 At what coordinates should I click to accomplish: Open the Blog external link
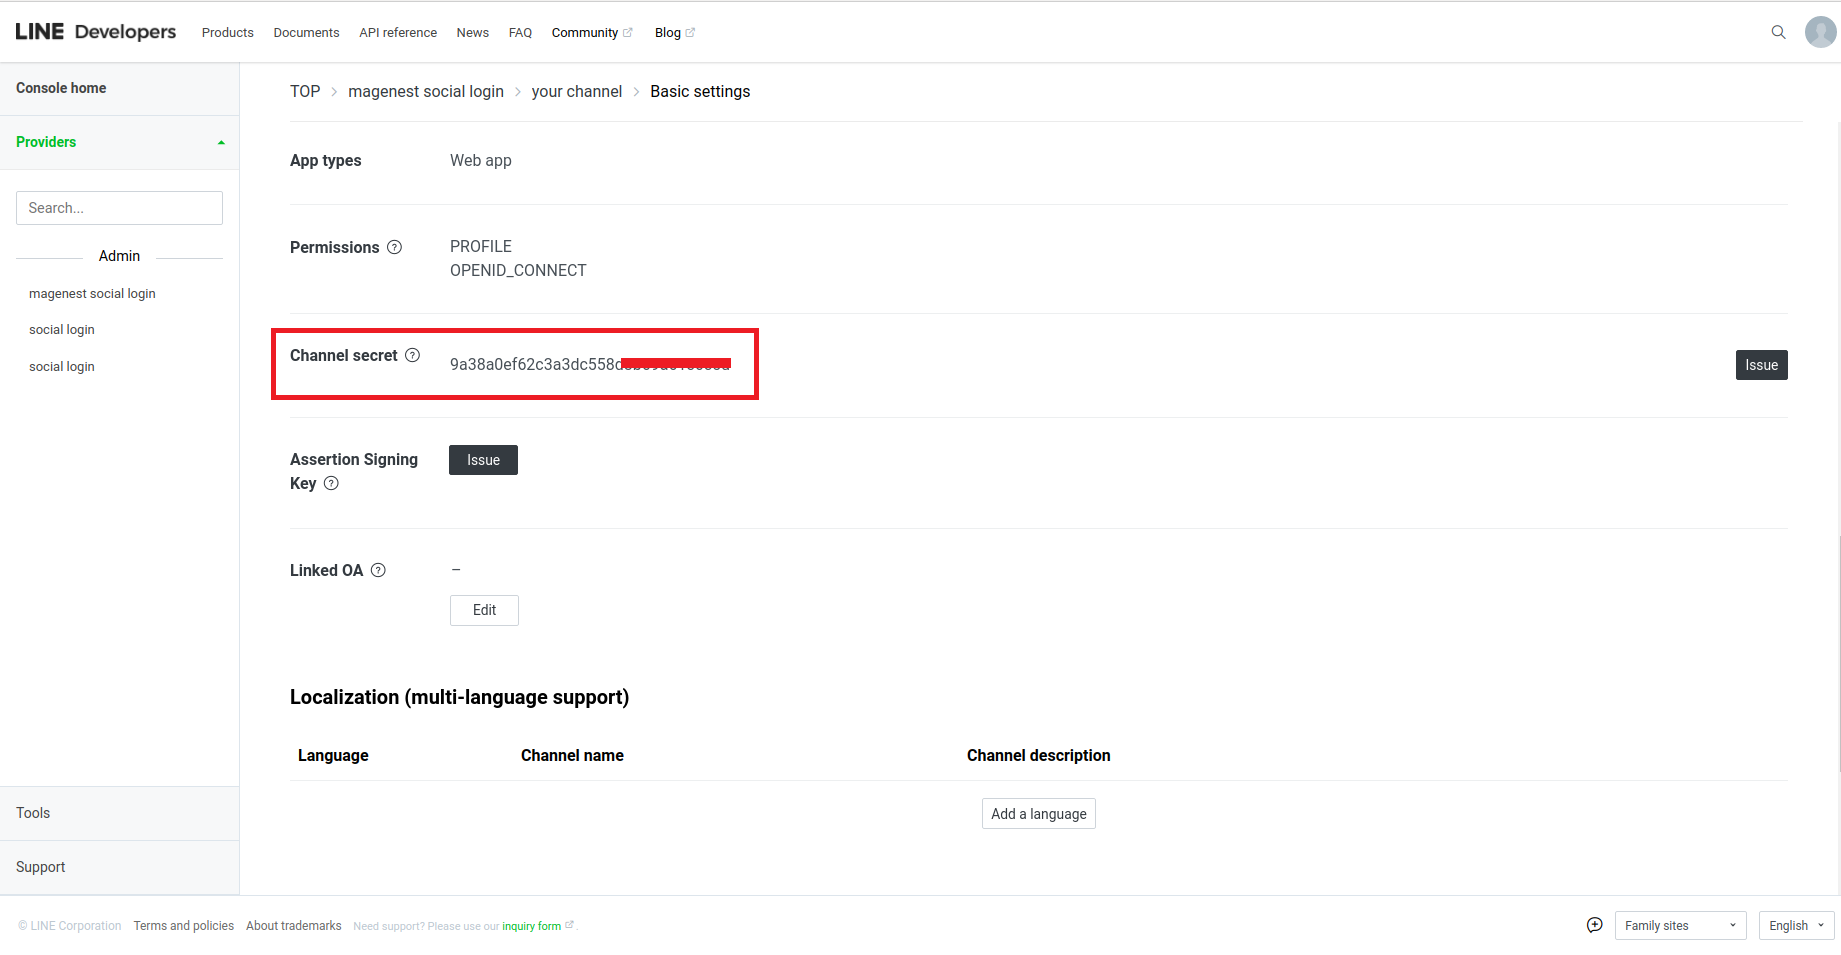tap(675, 33)
